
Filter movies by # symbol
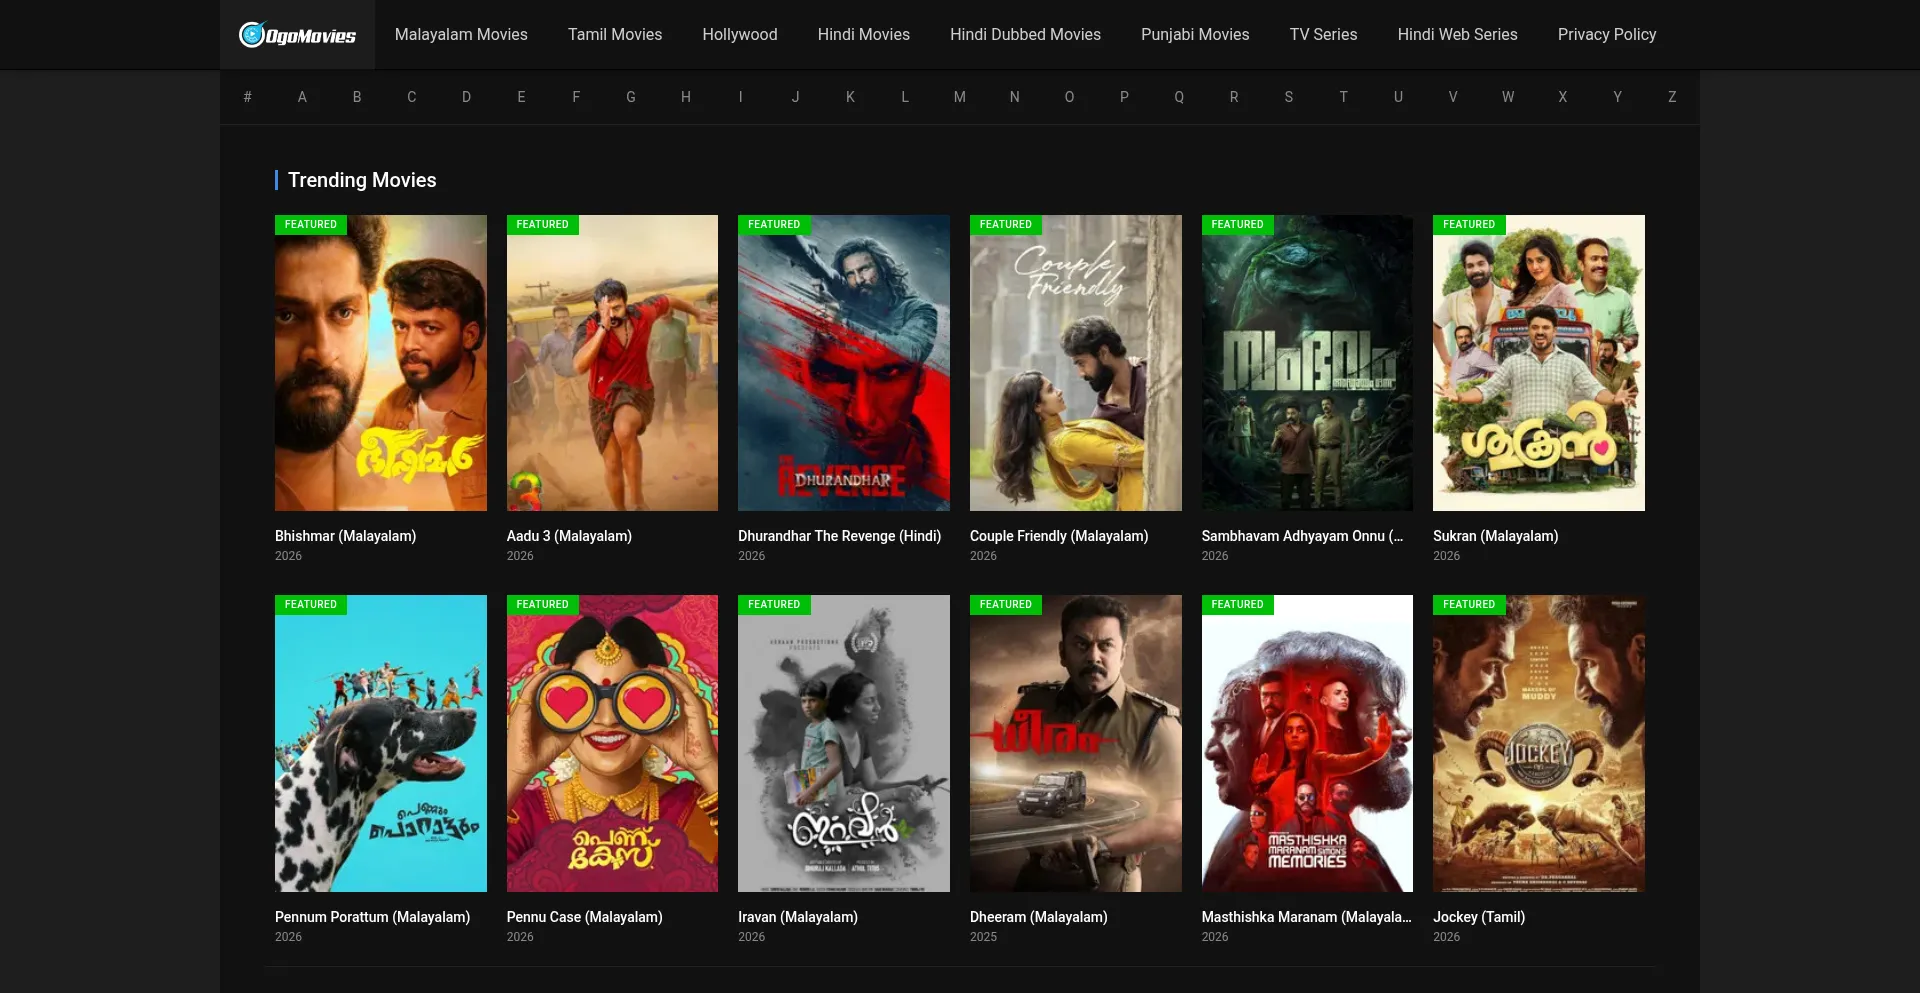point(247,97)
